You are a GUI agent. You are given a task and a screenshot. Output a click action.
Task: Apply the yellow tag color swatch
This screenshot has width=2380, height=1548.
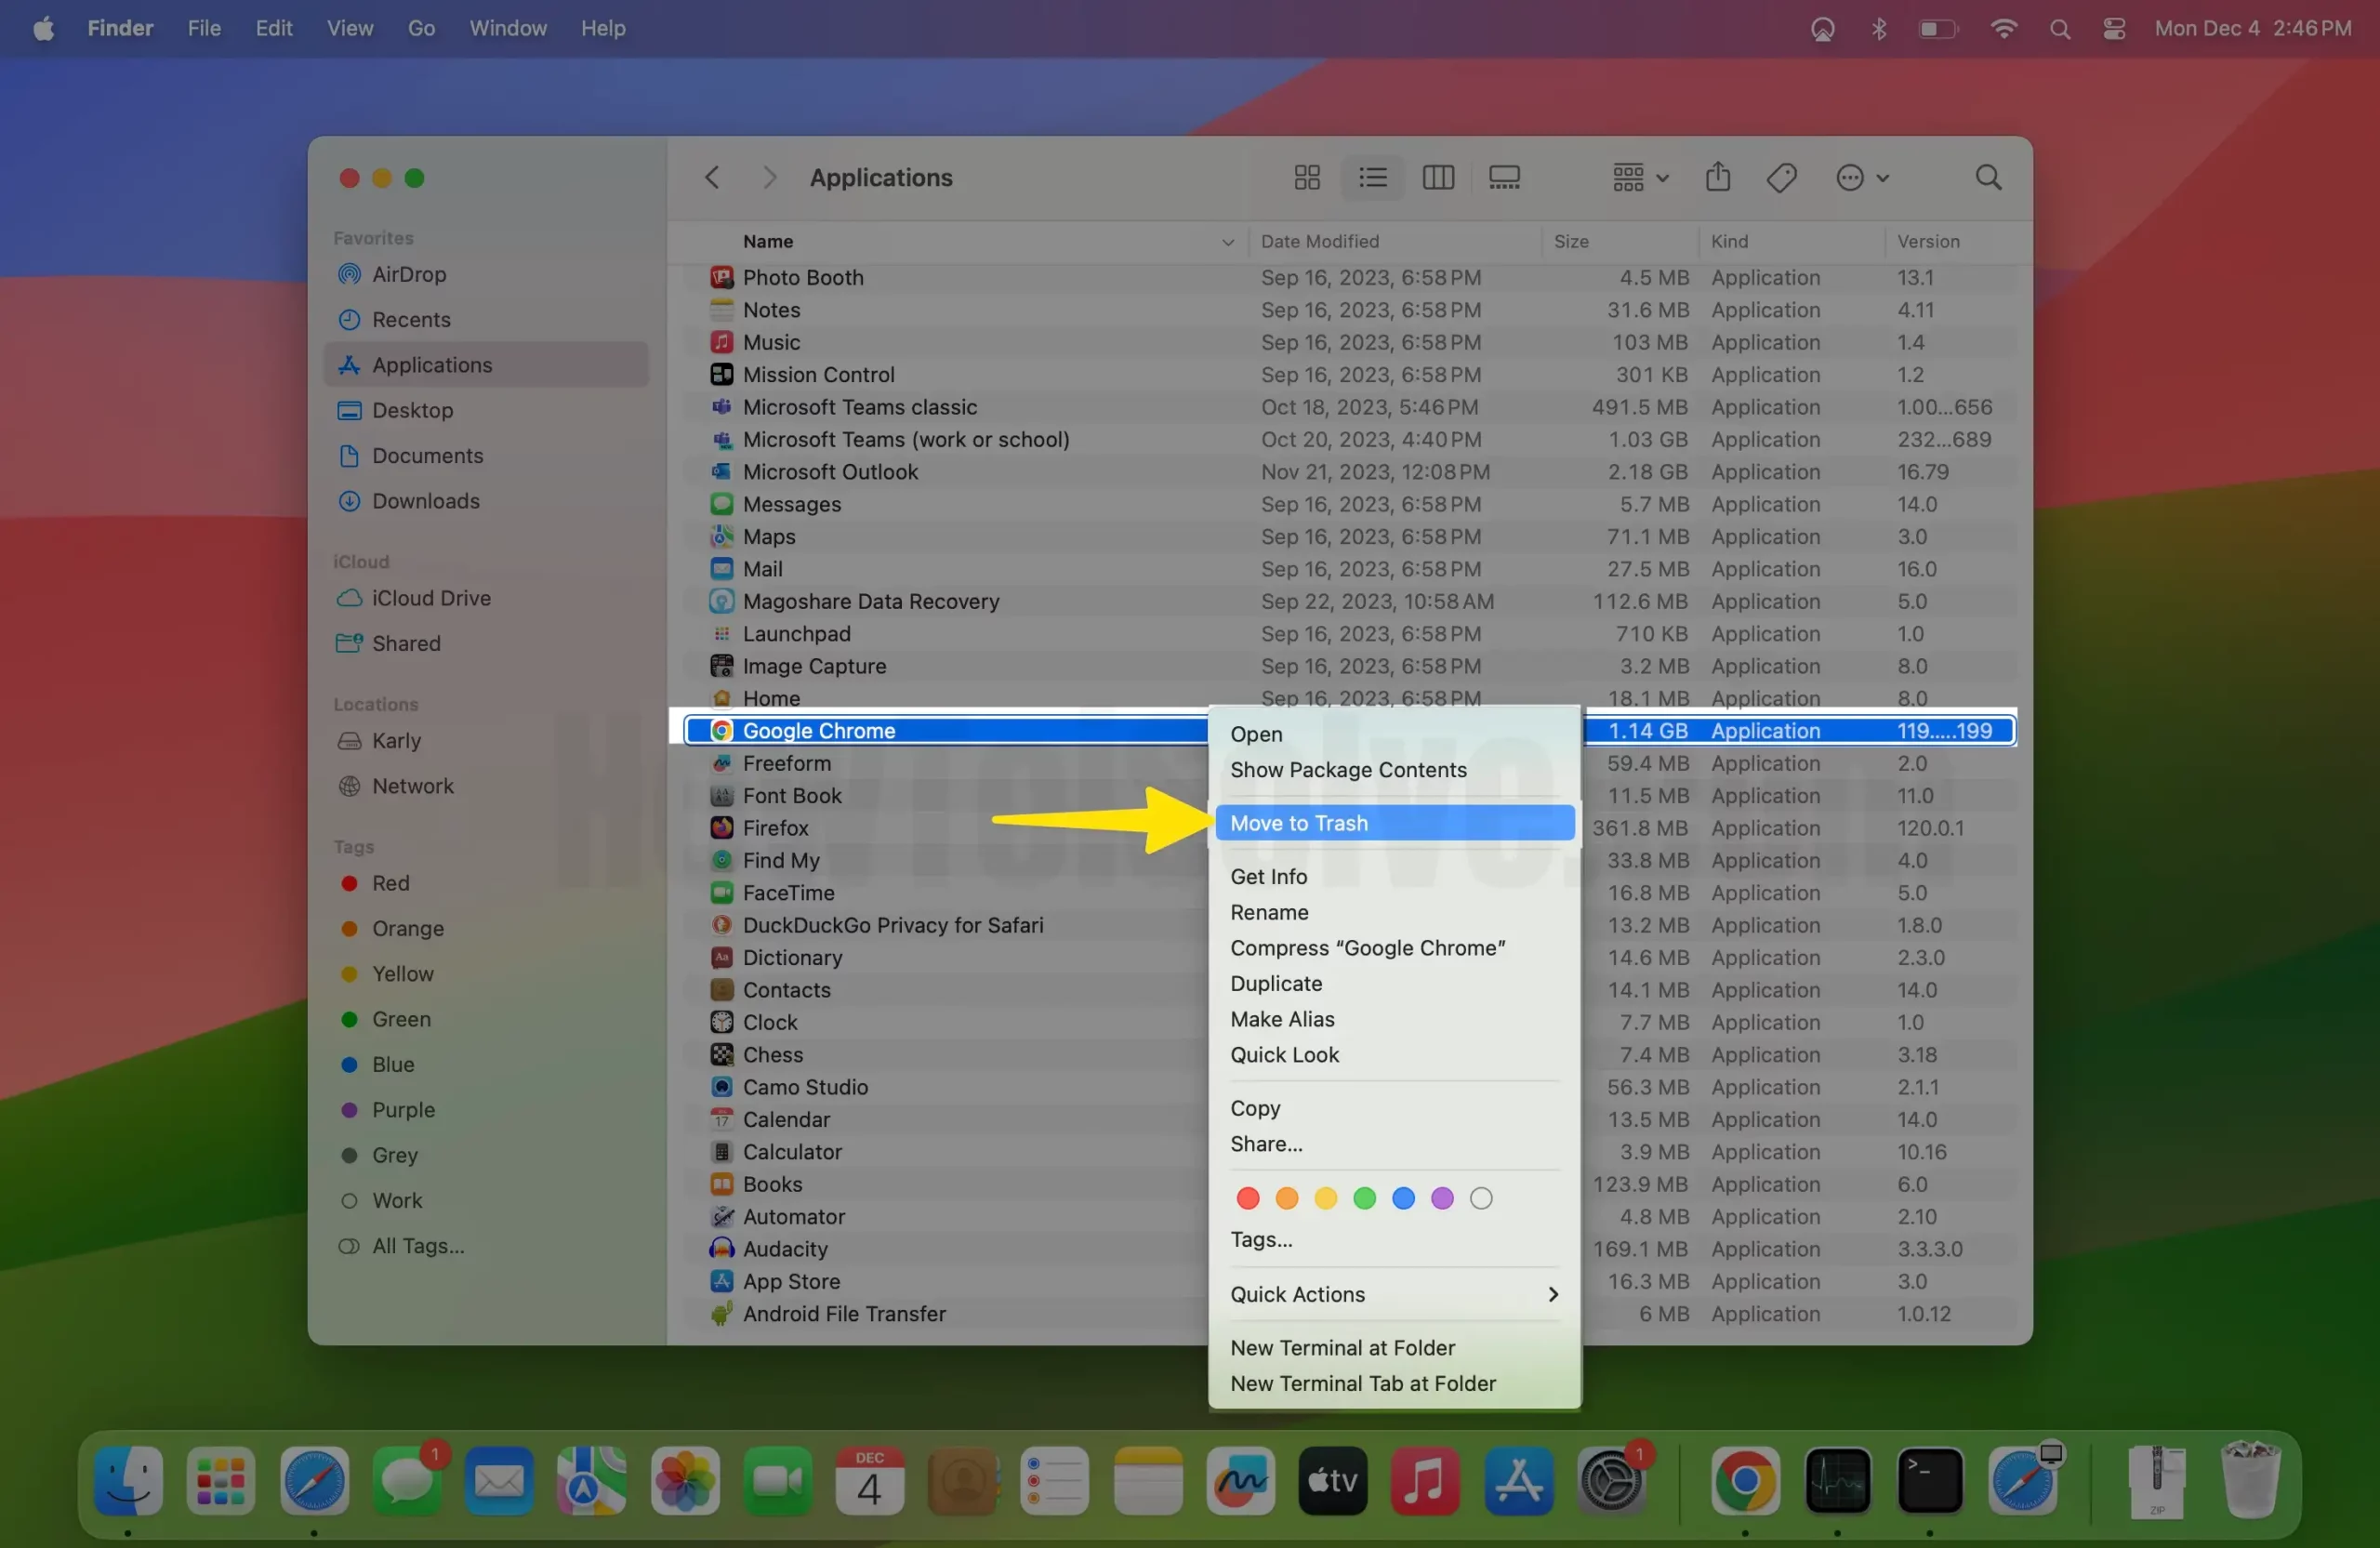[x=1326, y=1198]
